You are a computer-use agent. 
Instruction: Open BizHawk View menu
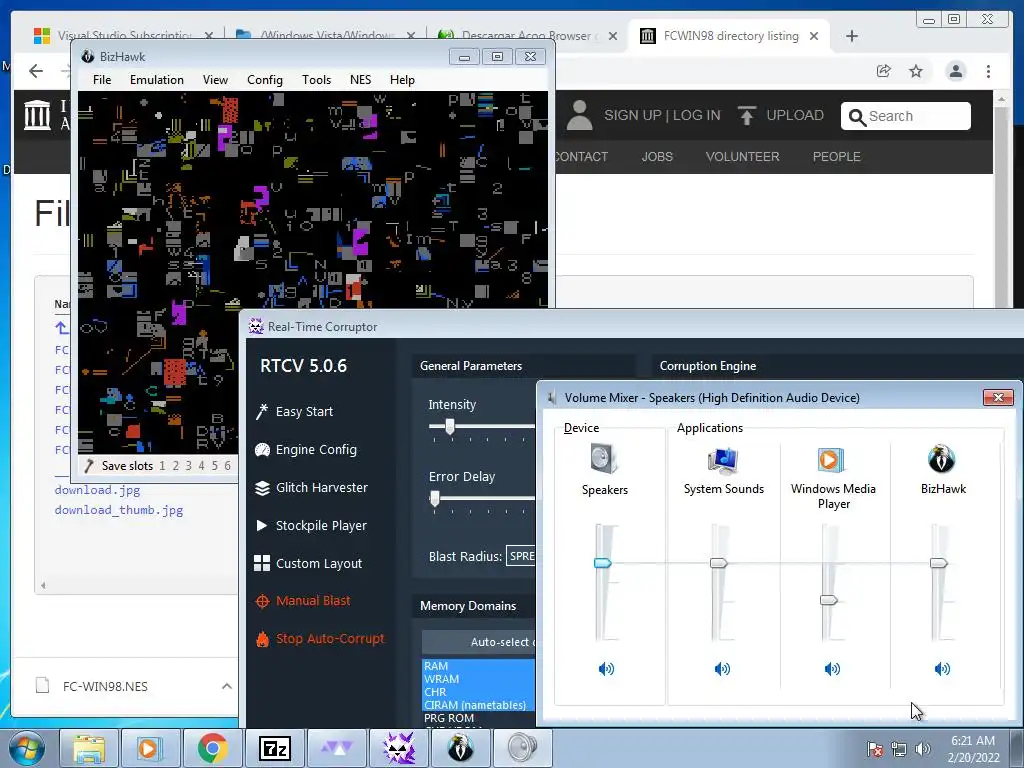coord(215,80)
